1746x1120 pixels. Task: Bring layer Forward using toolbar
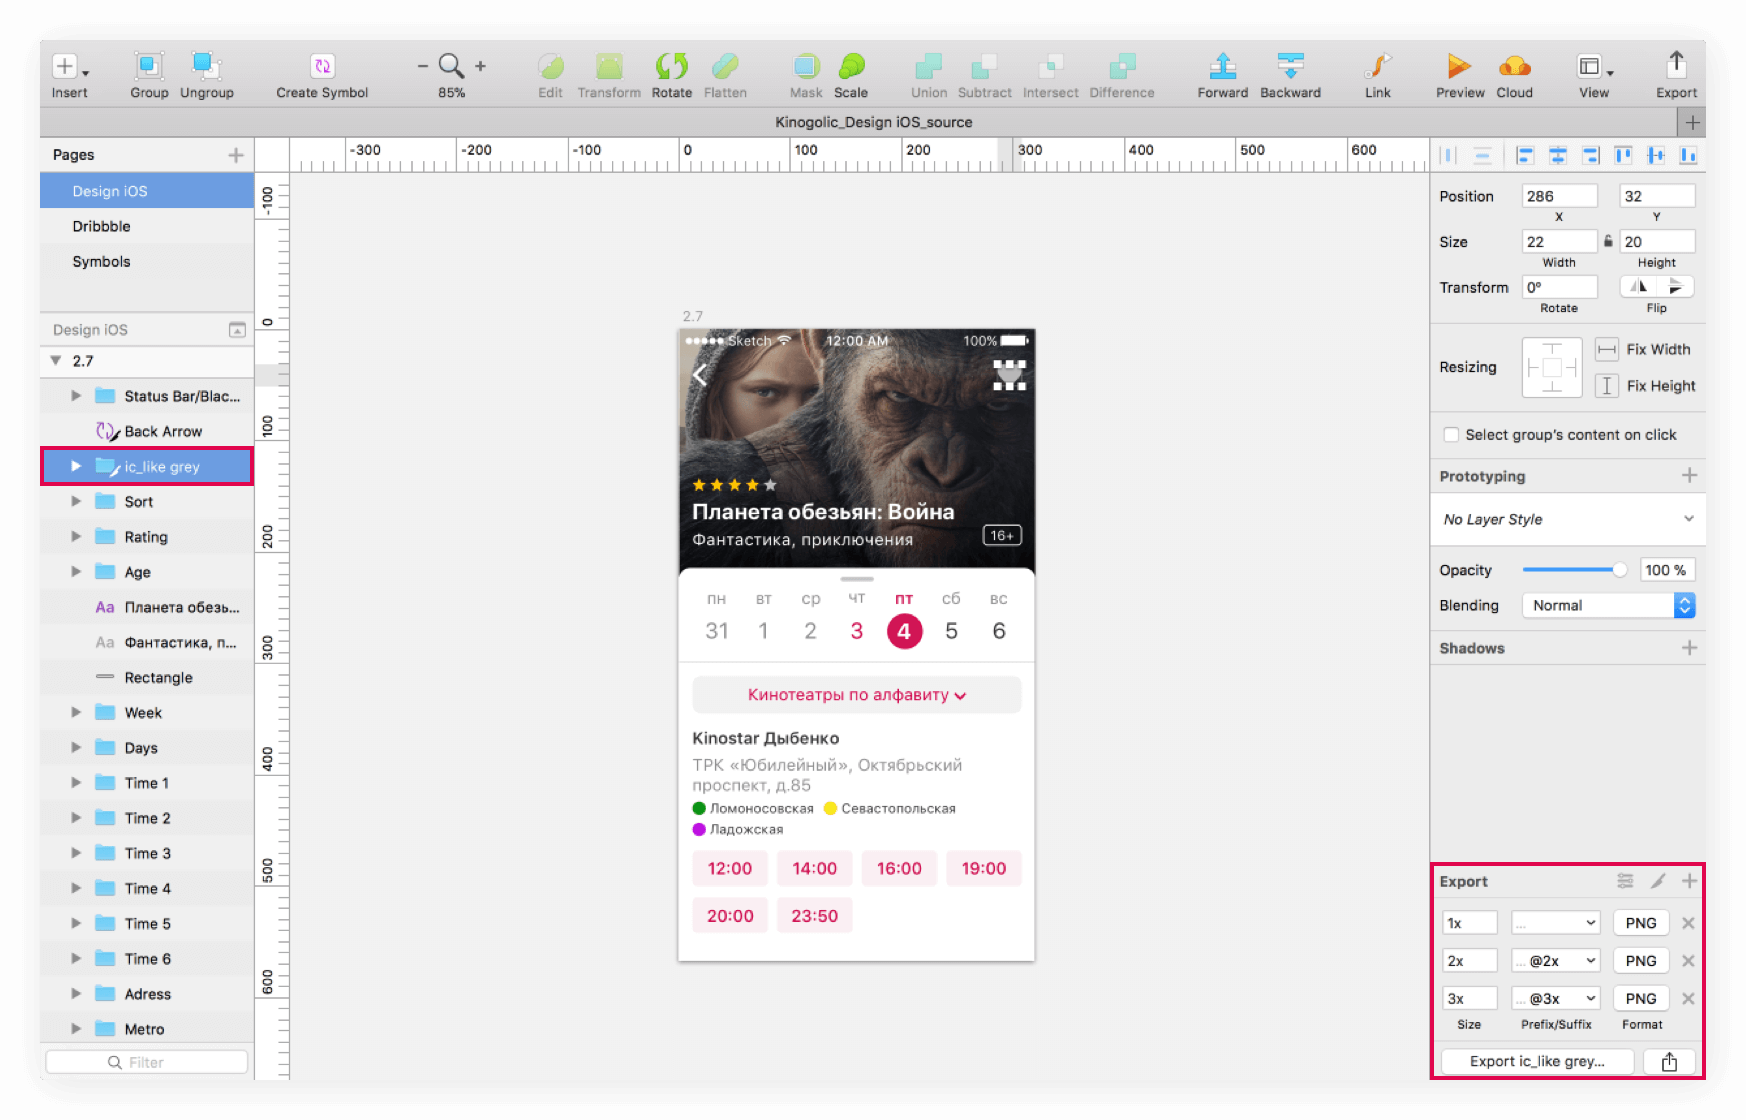point(1222,67)
